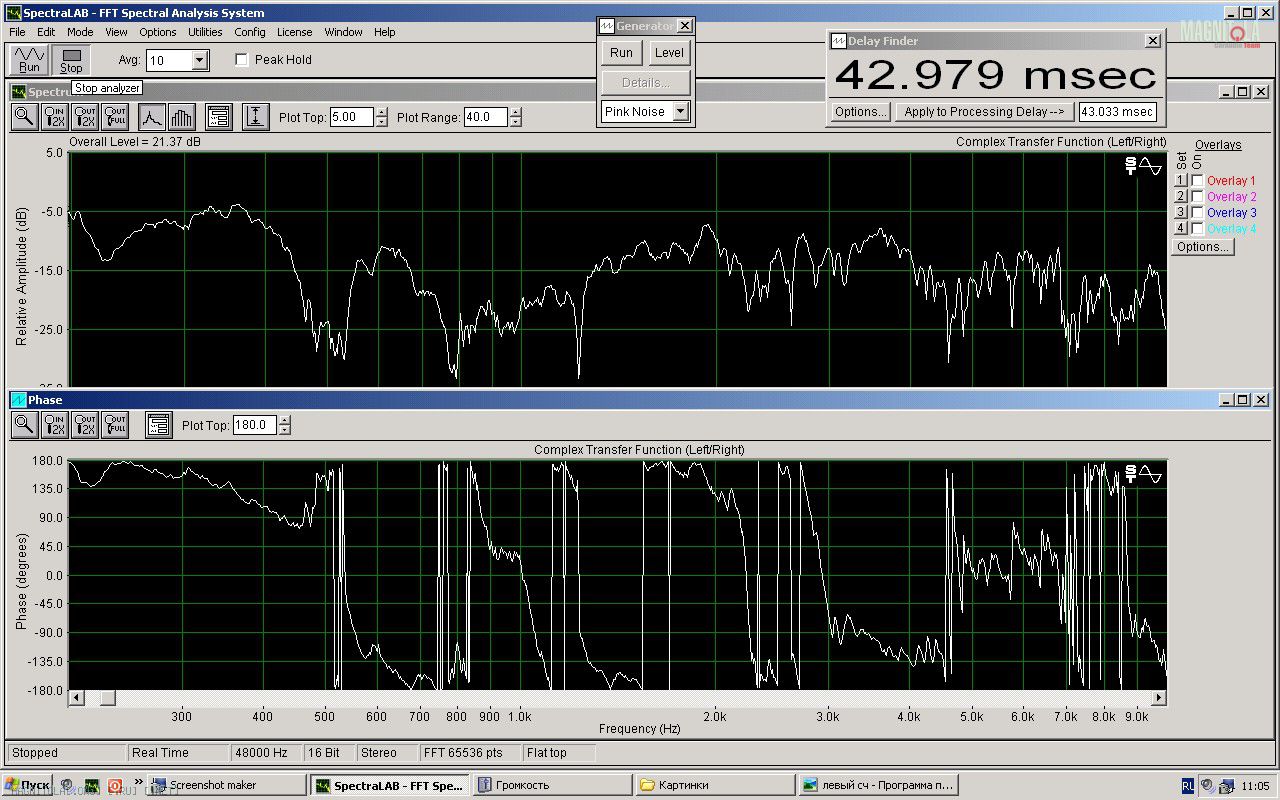The width and height of the screenshot is (1280, 800).
Task: Click the Phase window title icon
Action: (x=18, y=400)
